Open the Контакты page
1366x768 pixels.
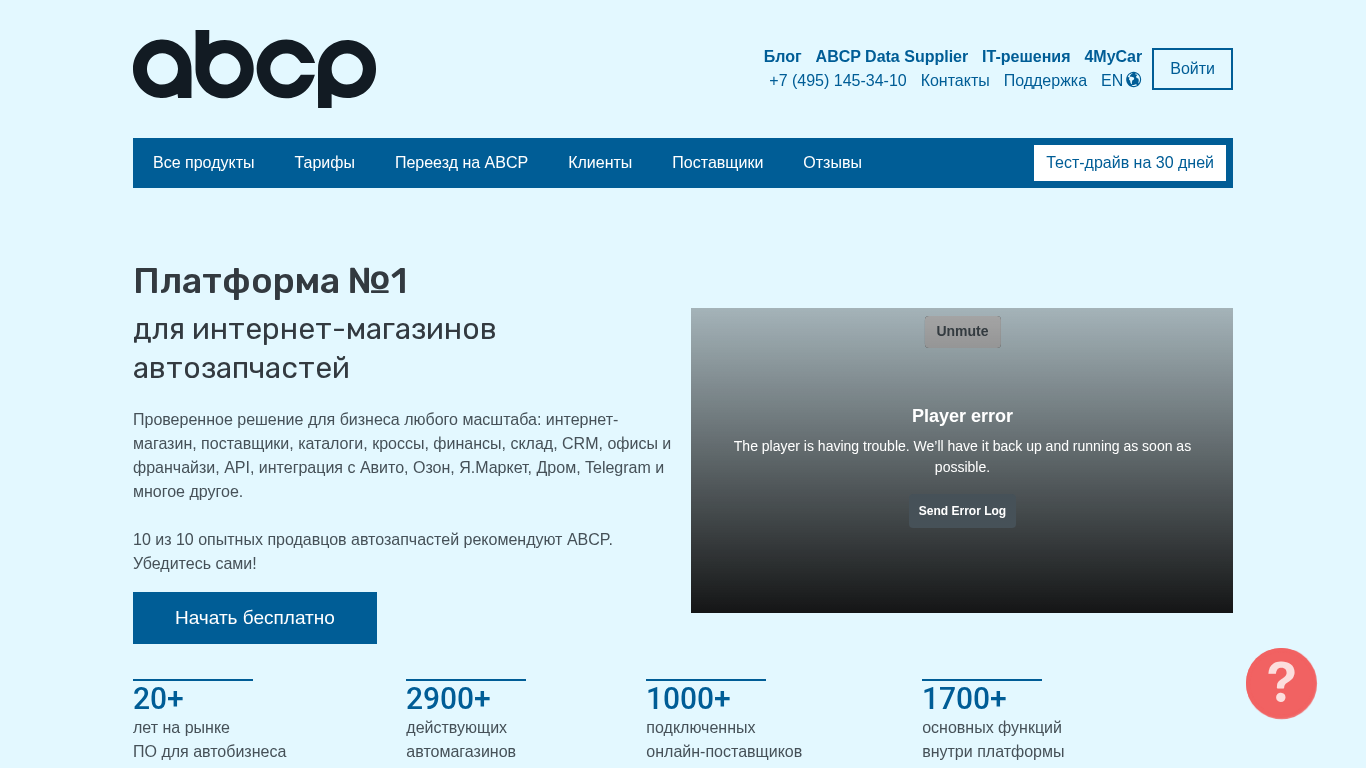pos(955,81)
